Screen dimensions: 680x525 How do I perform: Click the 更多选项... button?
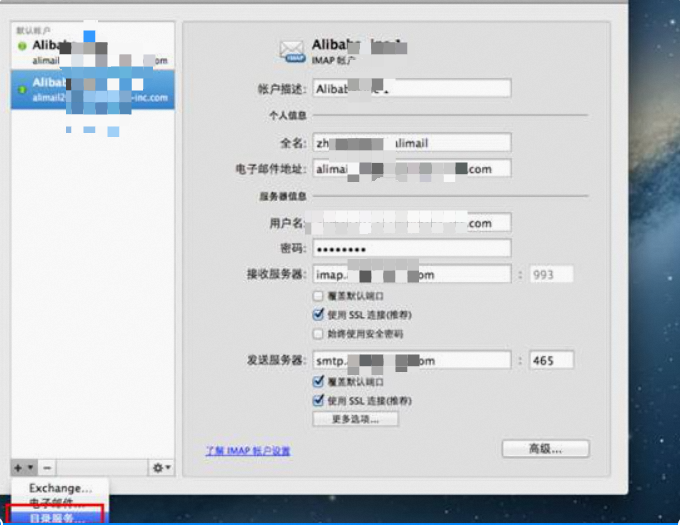tap(356, 419)
